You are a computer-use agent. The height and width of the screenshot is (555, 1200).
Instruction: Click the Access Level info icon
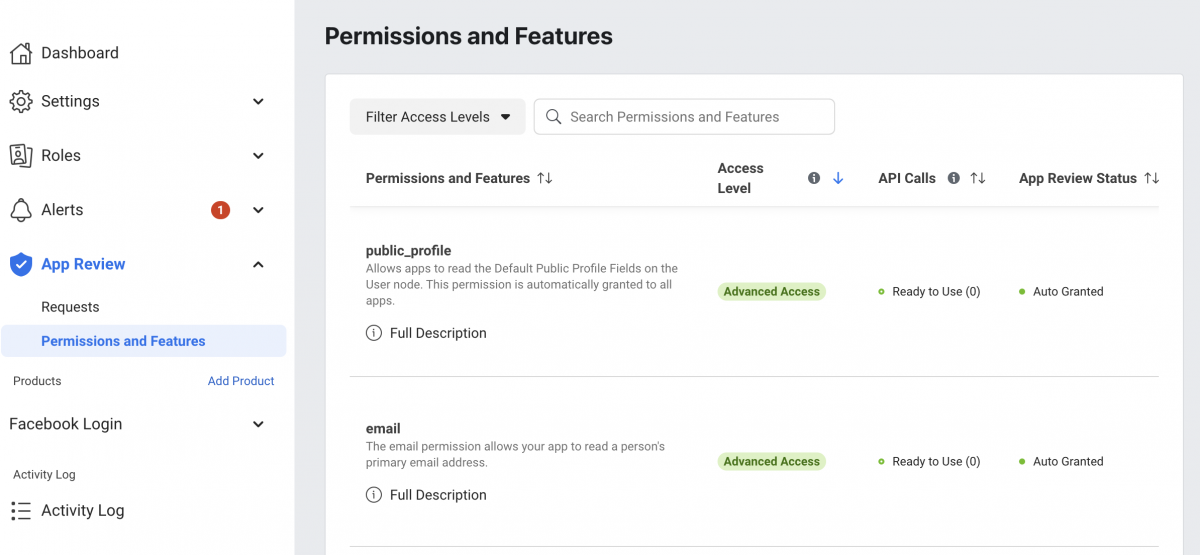click(814, 178)
